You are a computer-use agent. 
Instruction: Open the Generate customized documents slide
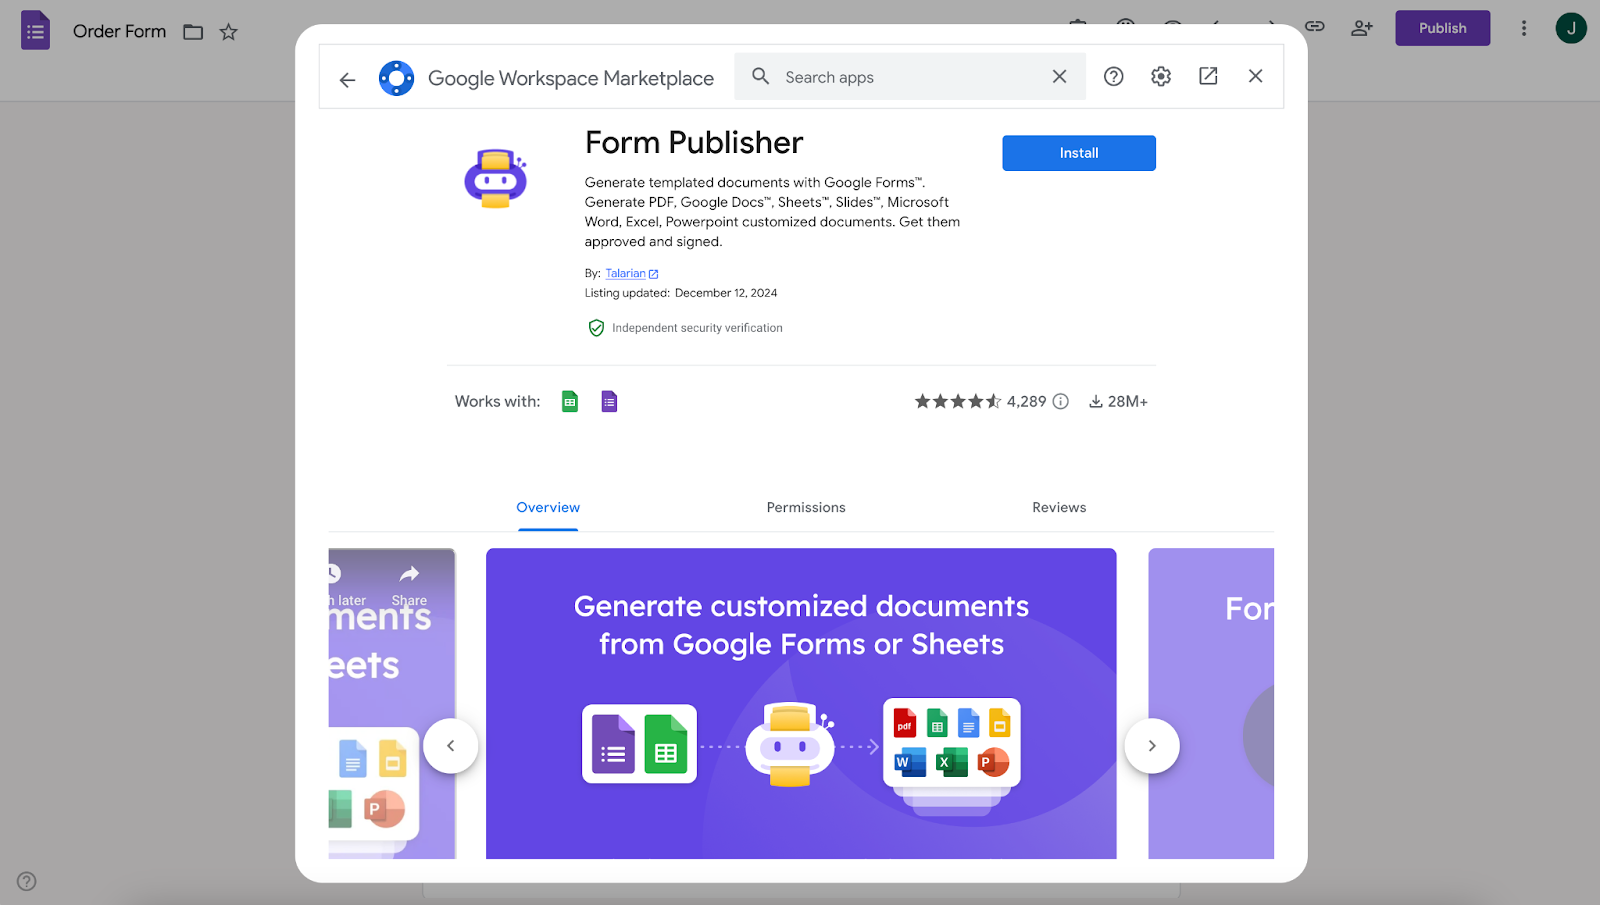801,703
